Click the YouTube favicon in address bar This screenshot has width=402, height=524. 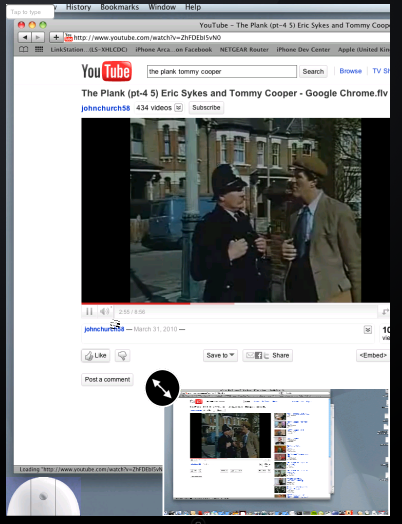click(69, 37)
